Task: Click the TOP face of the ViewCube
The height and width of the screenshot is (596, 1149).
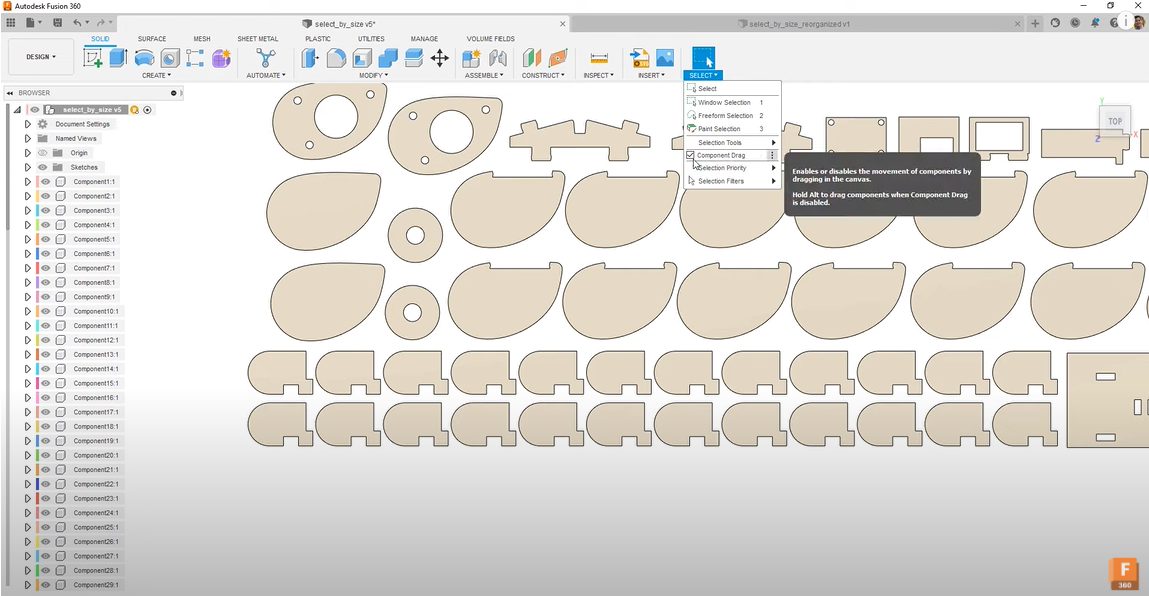Action: point(1114,121)
